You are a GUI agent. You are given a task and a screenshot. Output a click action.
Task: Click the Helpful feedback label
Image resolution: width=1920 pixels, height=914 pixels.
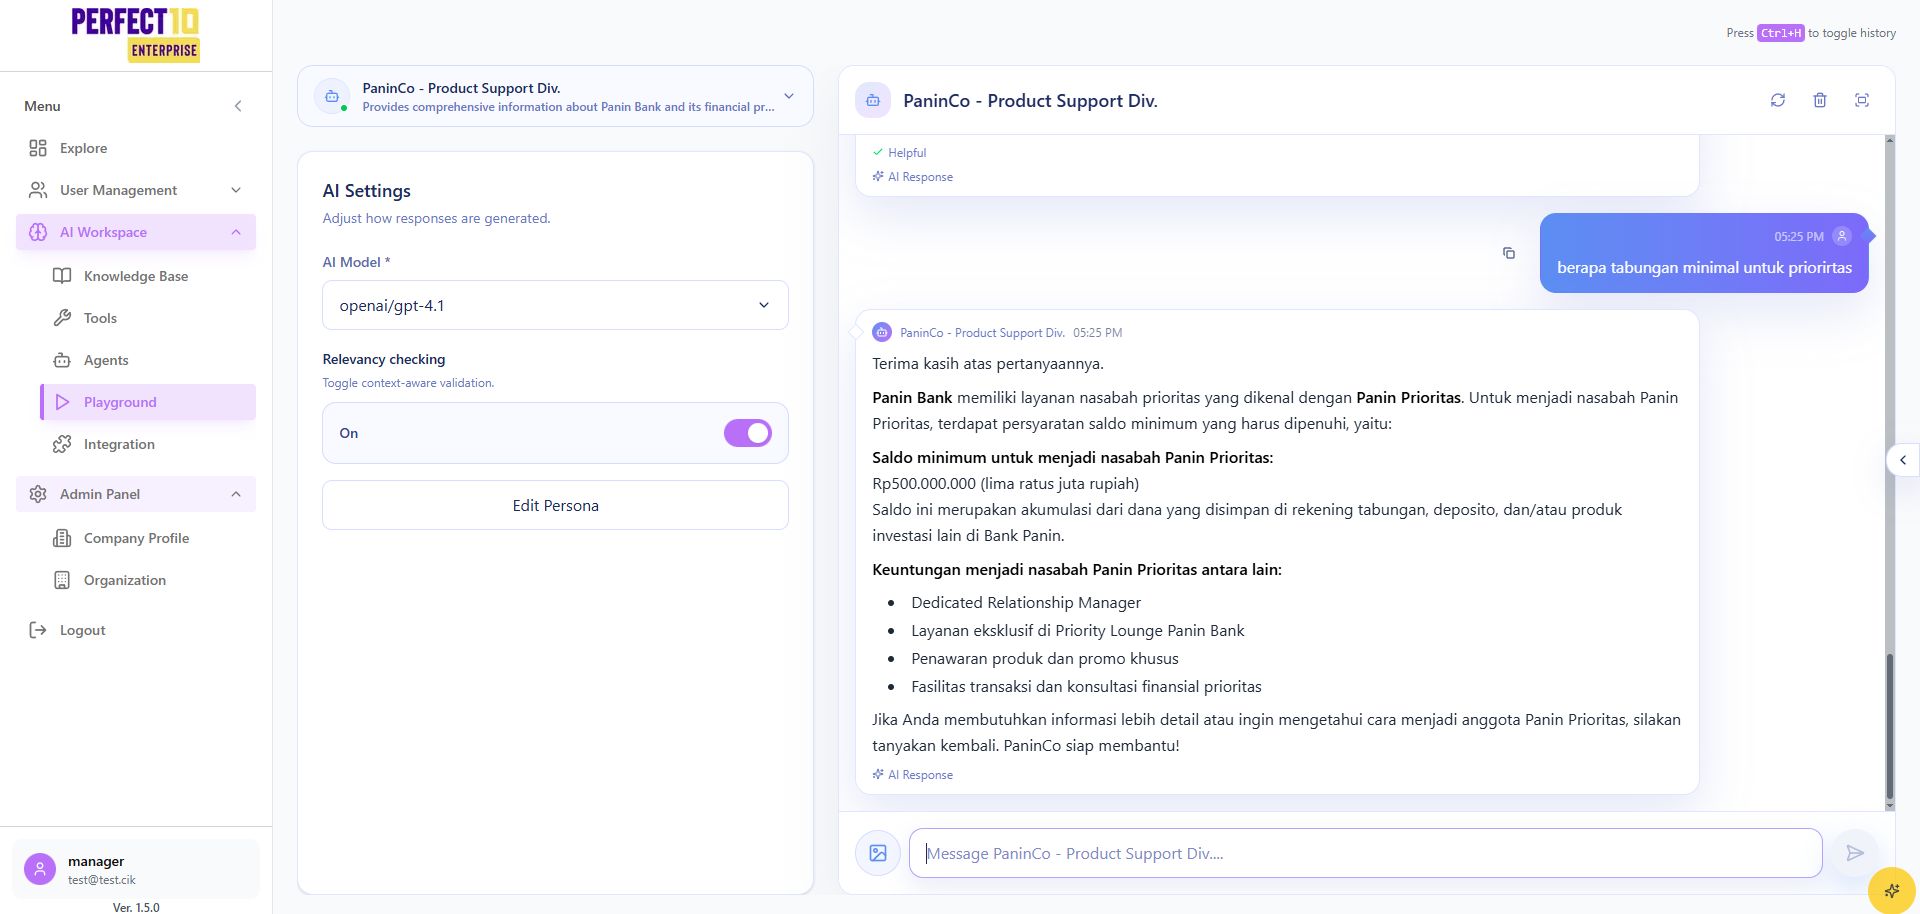907,153
